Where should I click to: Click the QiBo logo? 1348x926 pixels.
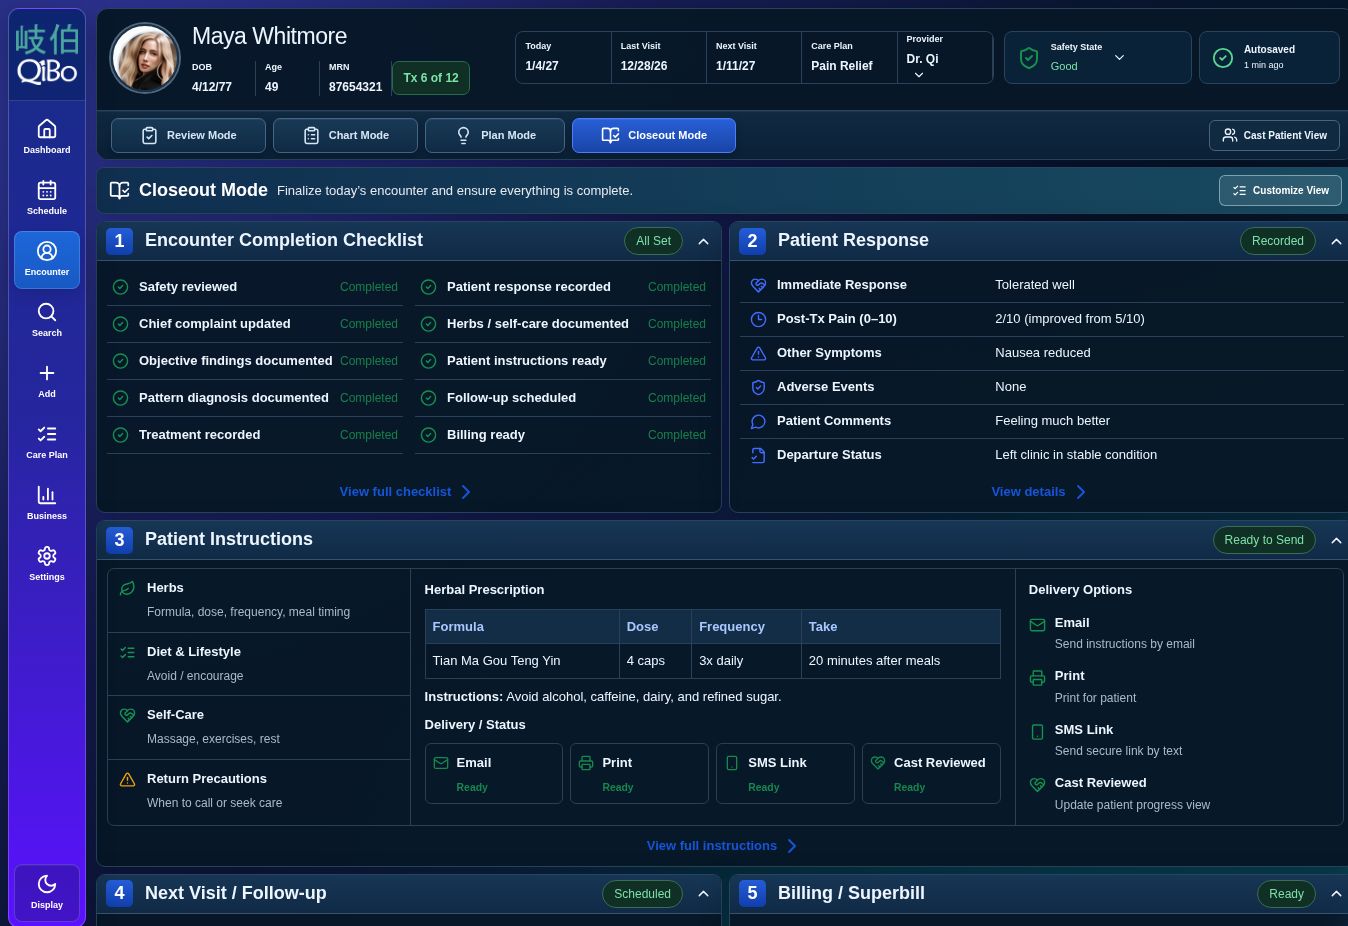47,55
